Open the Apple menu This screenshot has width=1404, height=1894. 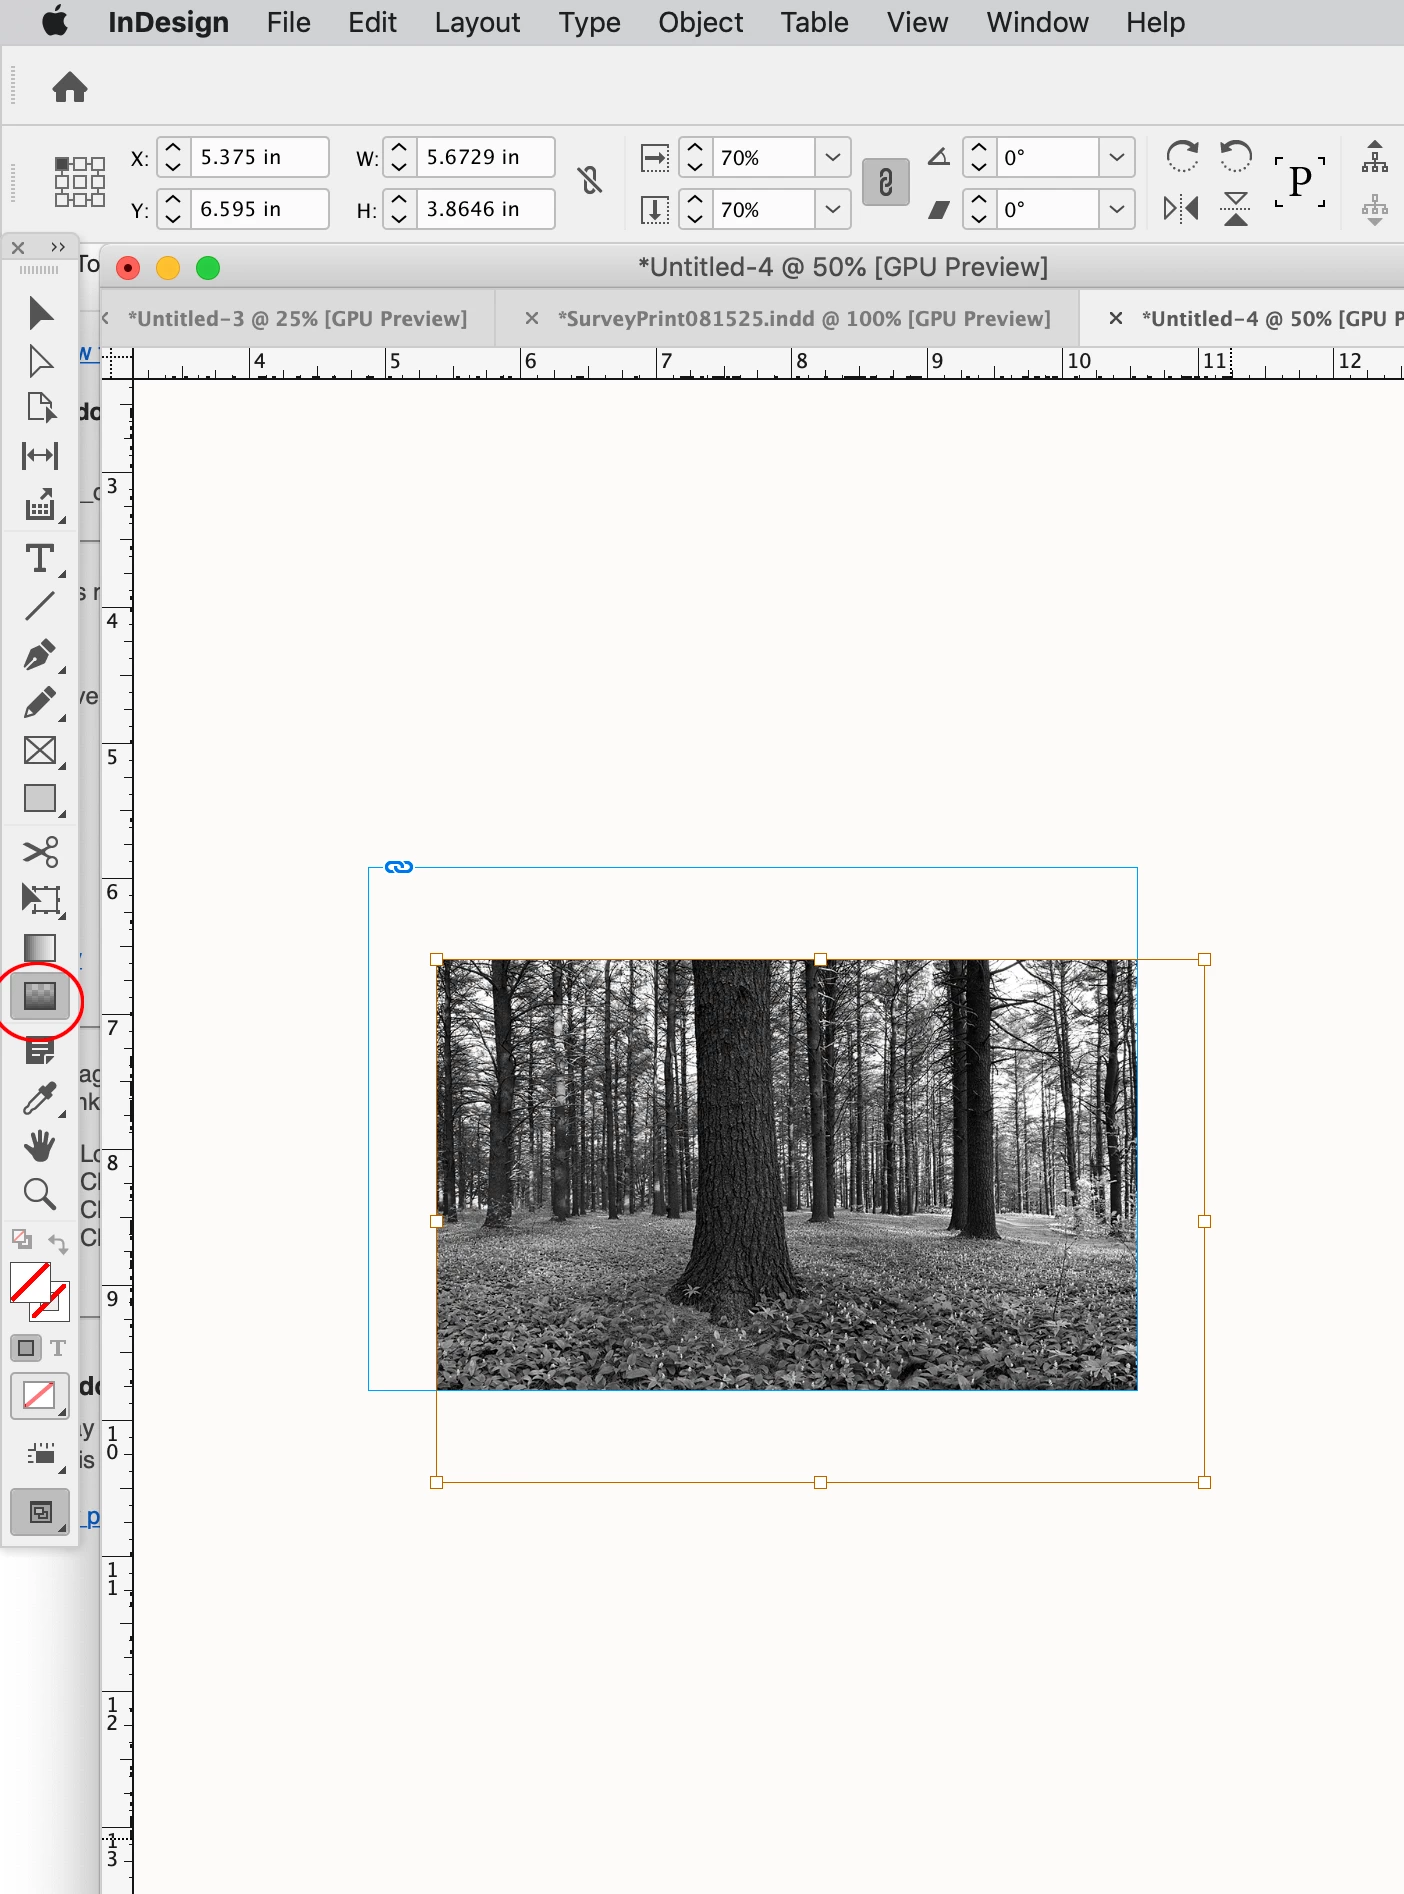(x=55, y=21)
